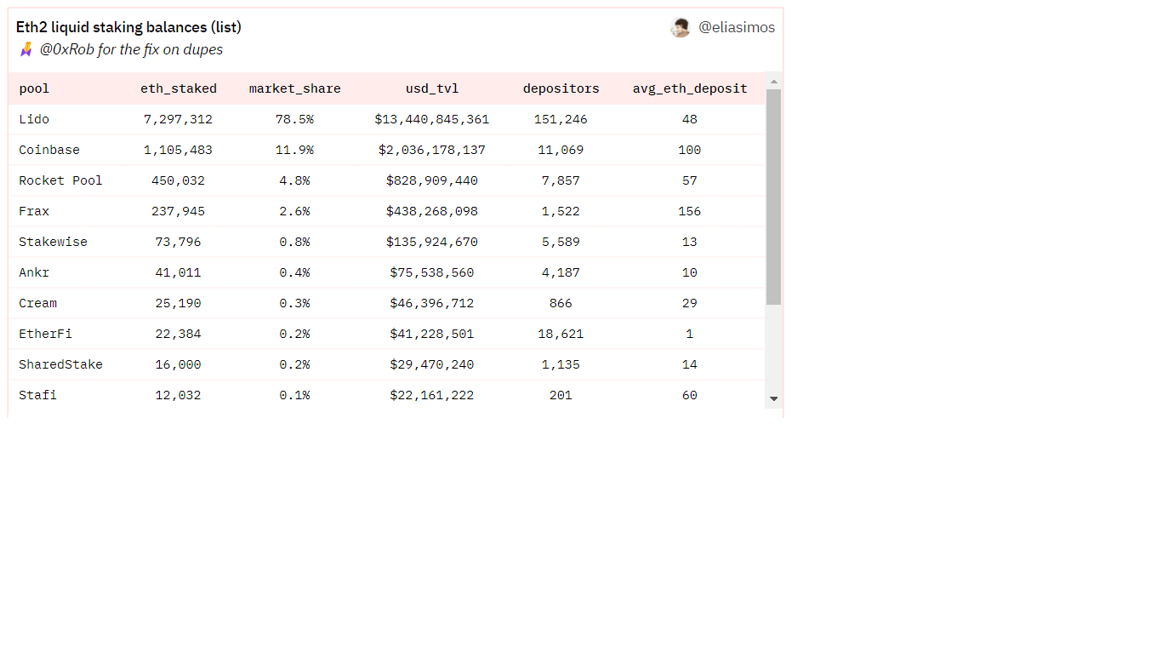This screenshot has width=1152, height=648.
Task: Click the 25,190 eth_staked value
Action: 178,303
